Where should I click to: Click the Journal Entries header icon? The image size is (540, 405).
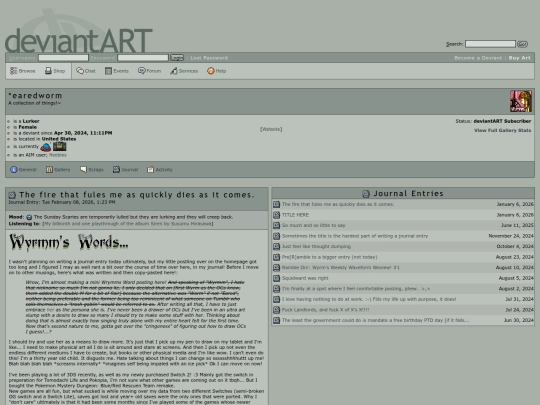366,194
